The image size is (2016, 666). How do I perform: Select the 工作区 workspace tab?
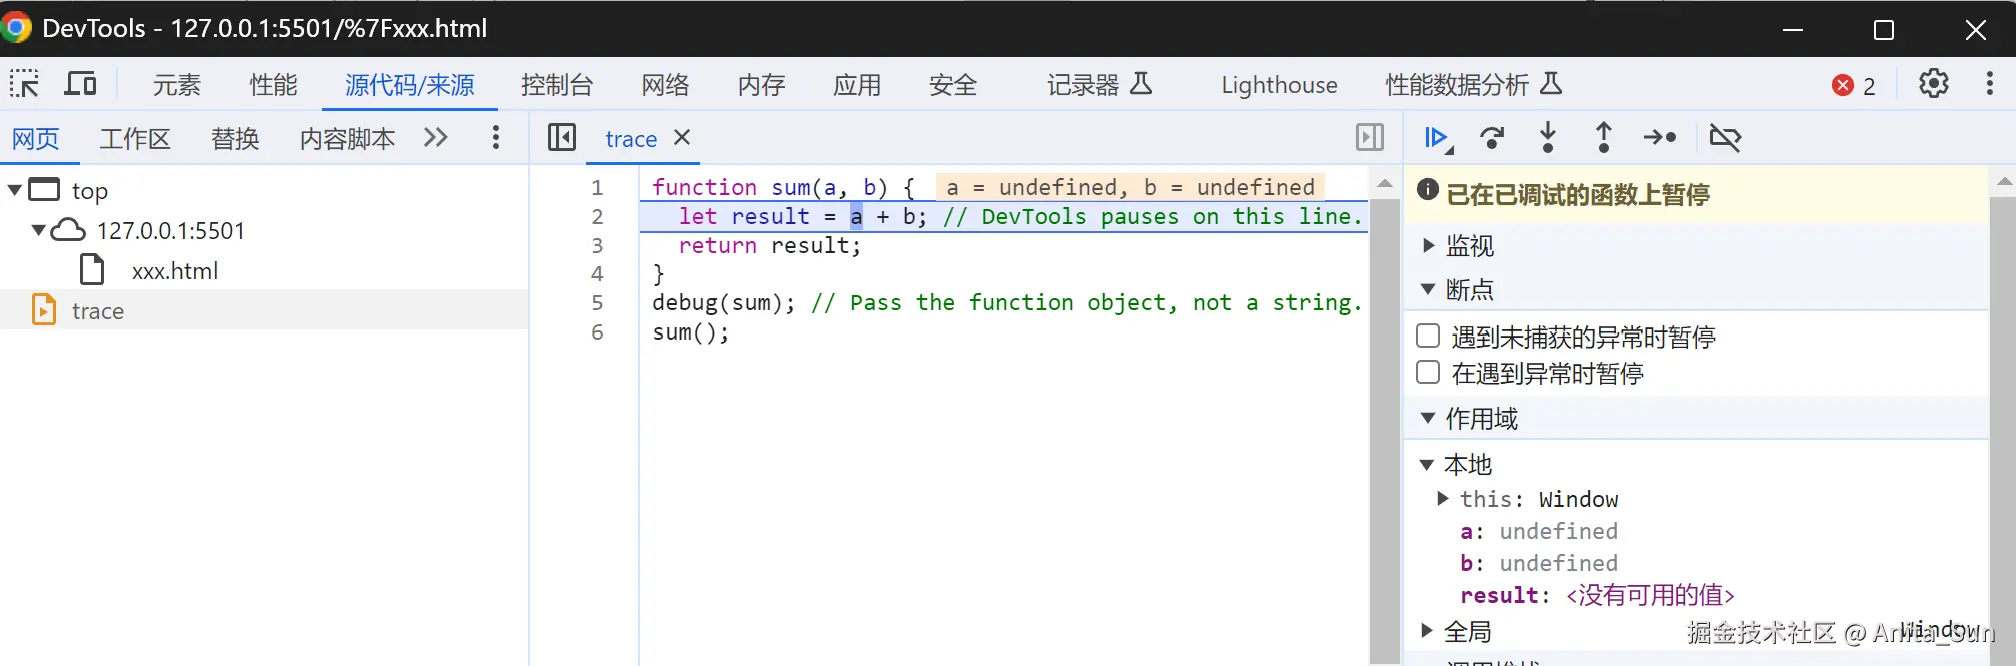click(x=135, y=138)
